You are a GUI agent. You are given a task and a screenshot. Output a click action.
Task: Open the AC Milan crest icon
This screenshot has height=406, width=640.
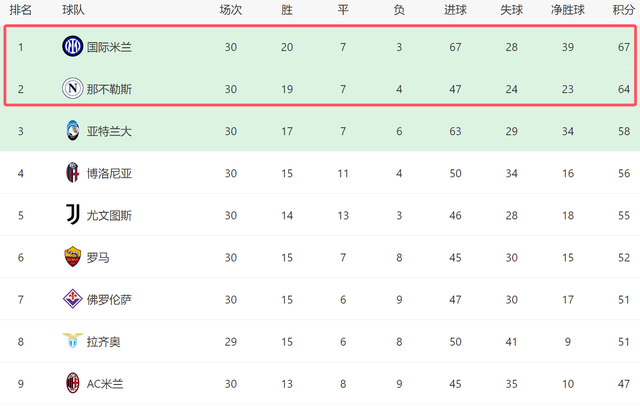[73, 383]
